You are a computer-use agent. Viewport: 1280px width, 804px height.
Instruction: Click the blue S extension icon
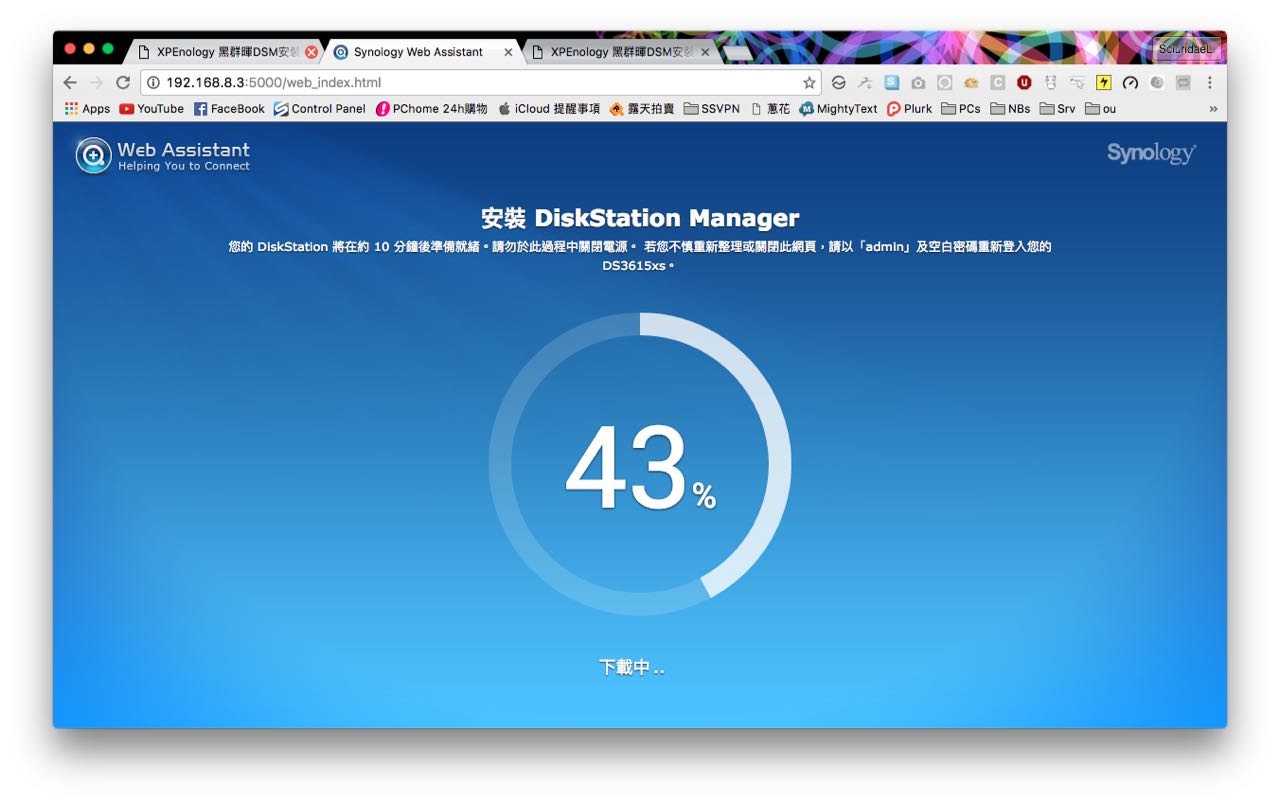coord(891,83)
